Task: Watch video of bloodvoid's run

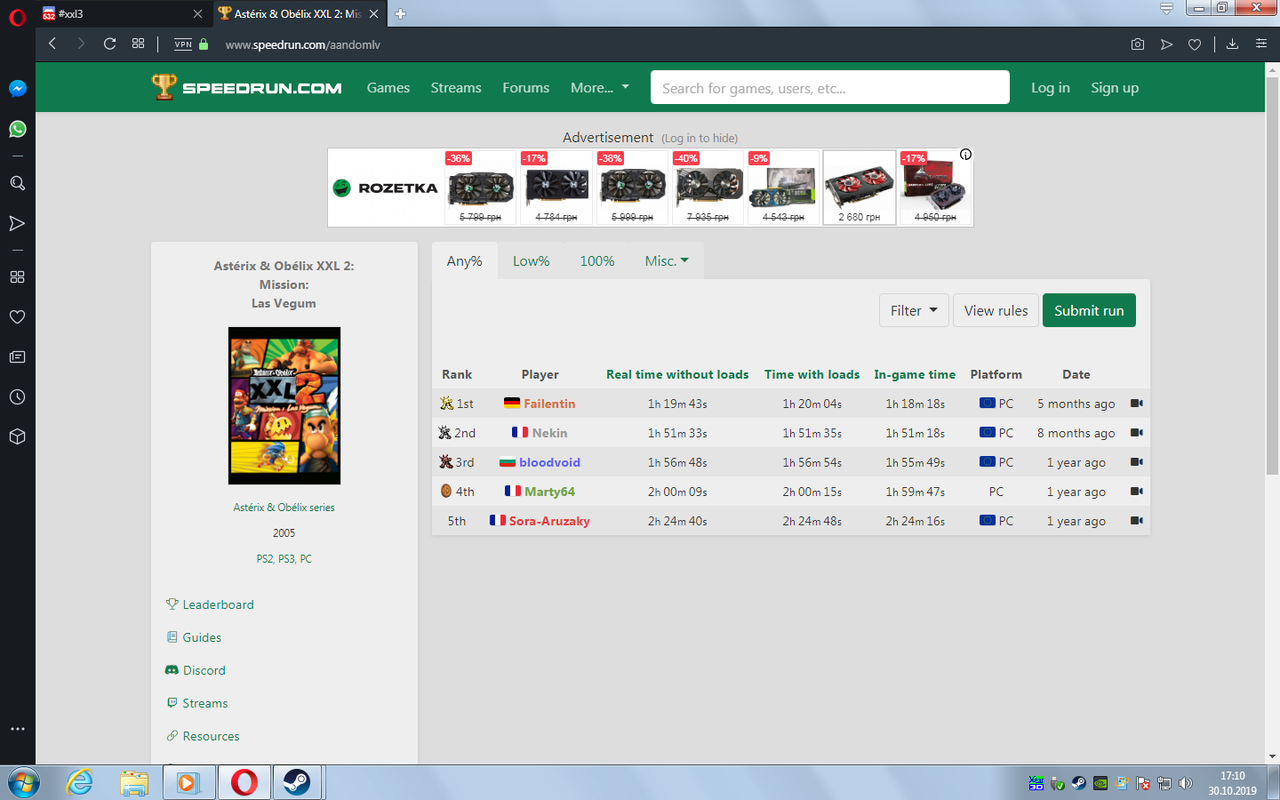Action: click(1137, 462)
